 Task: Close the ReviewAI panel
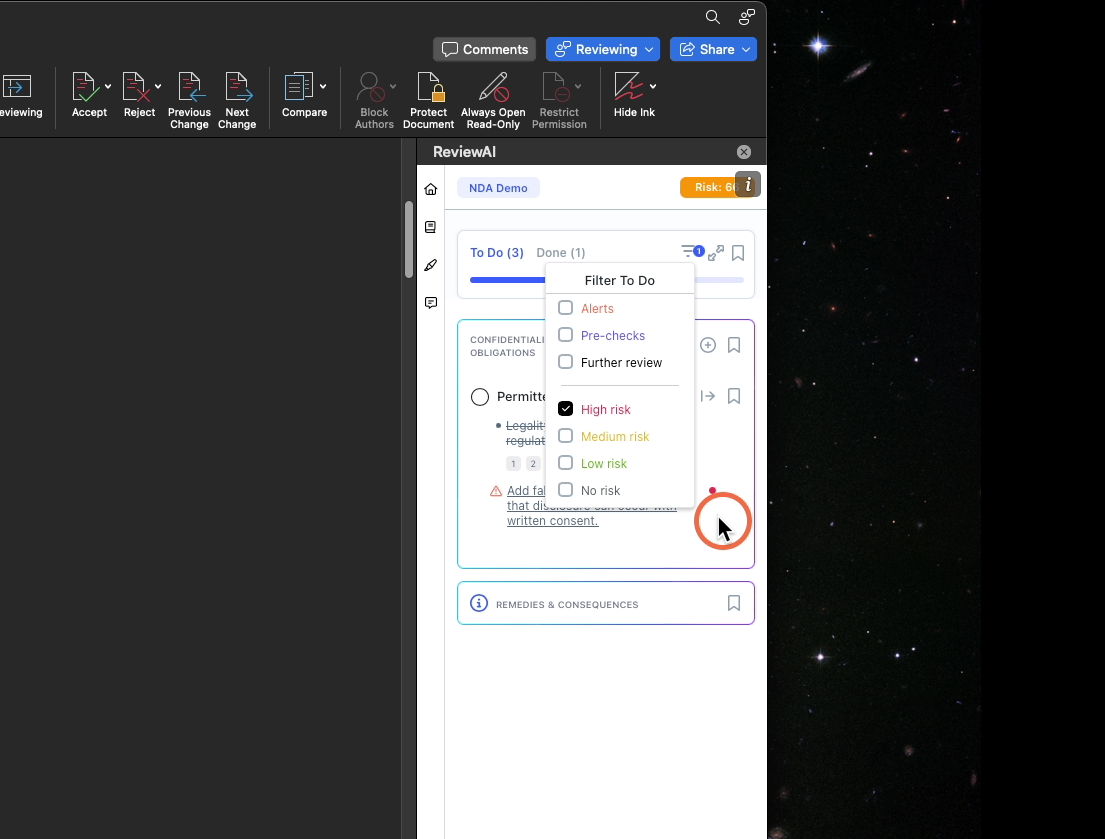tap(743, 152)
